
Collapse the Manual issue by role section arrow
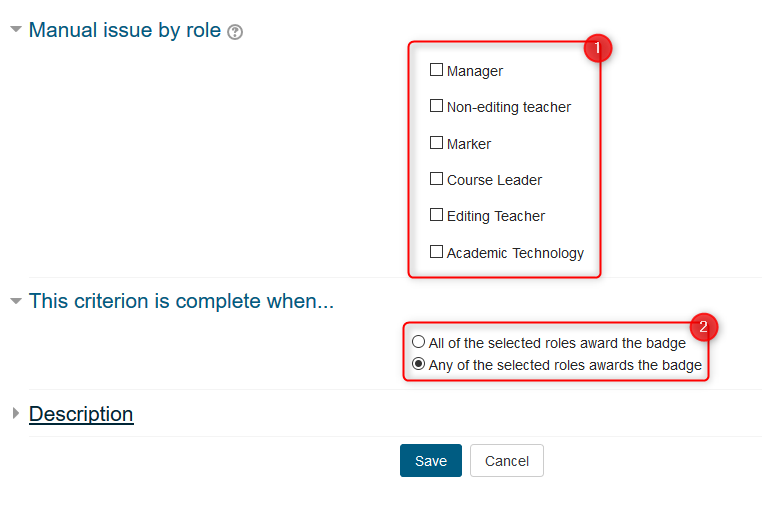click(15, 30)
